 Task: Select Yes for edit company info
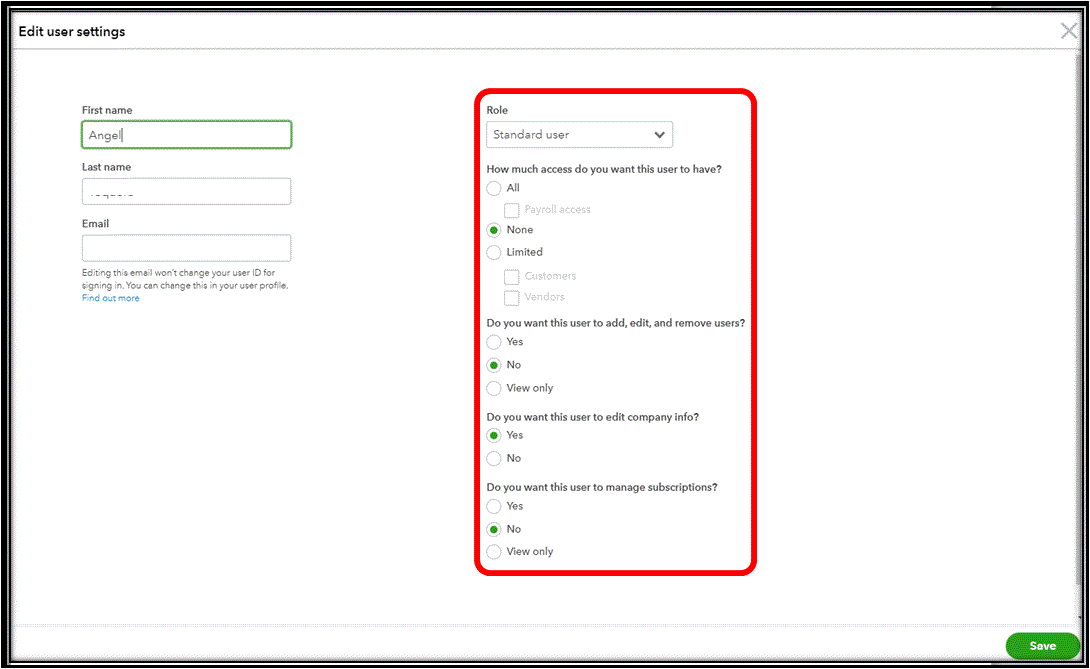[x=494, y=435]
